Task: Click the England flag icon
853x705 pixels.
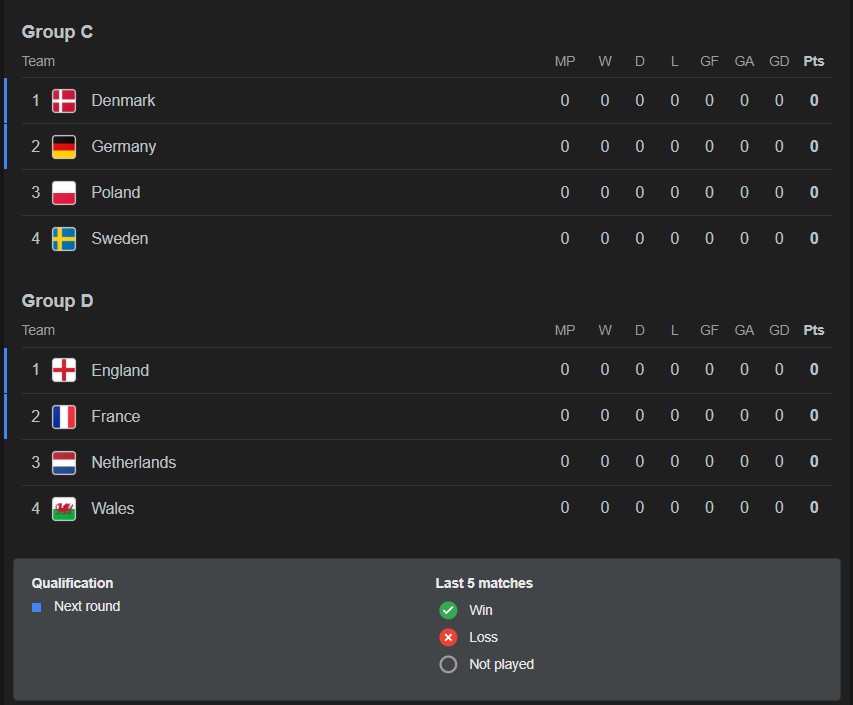Action: 64,370
